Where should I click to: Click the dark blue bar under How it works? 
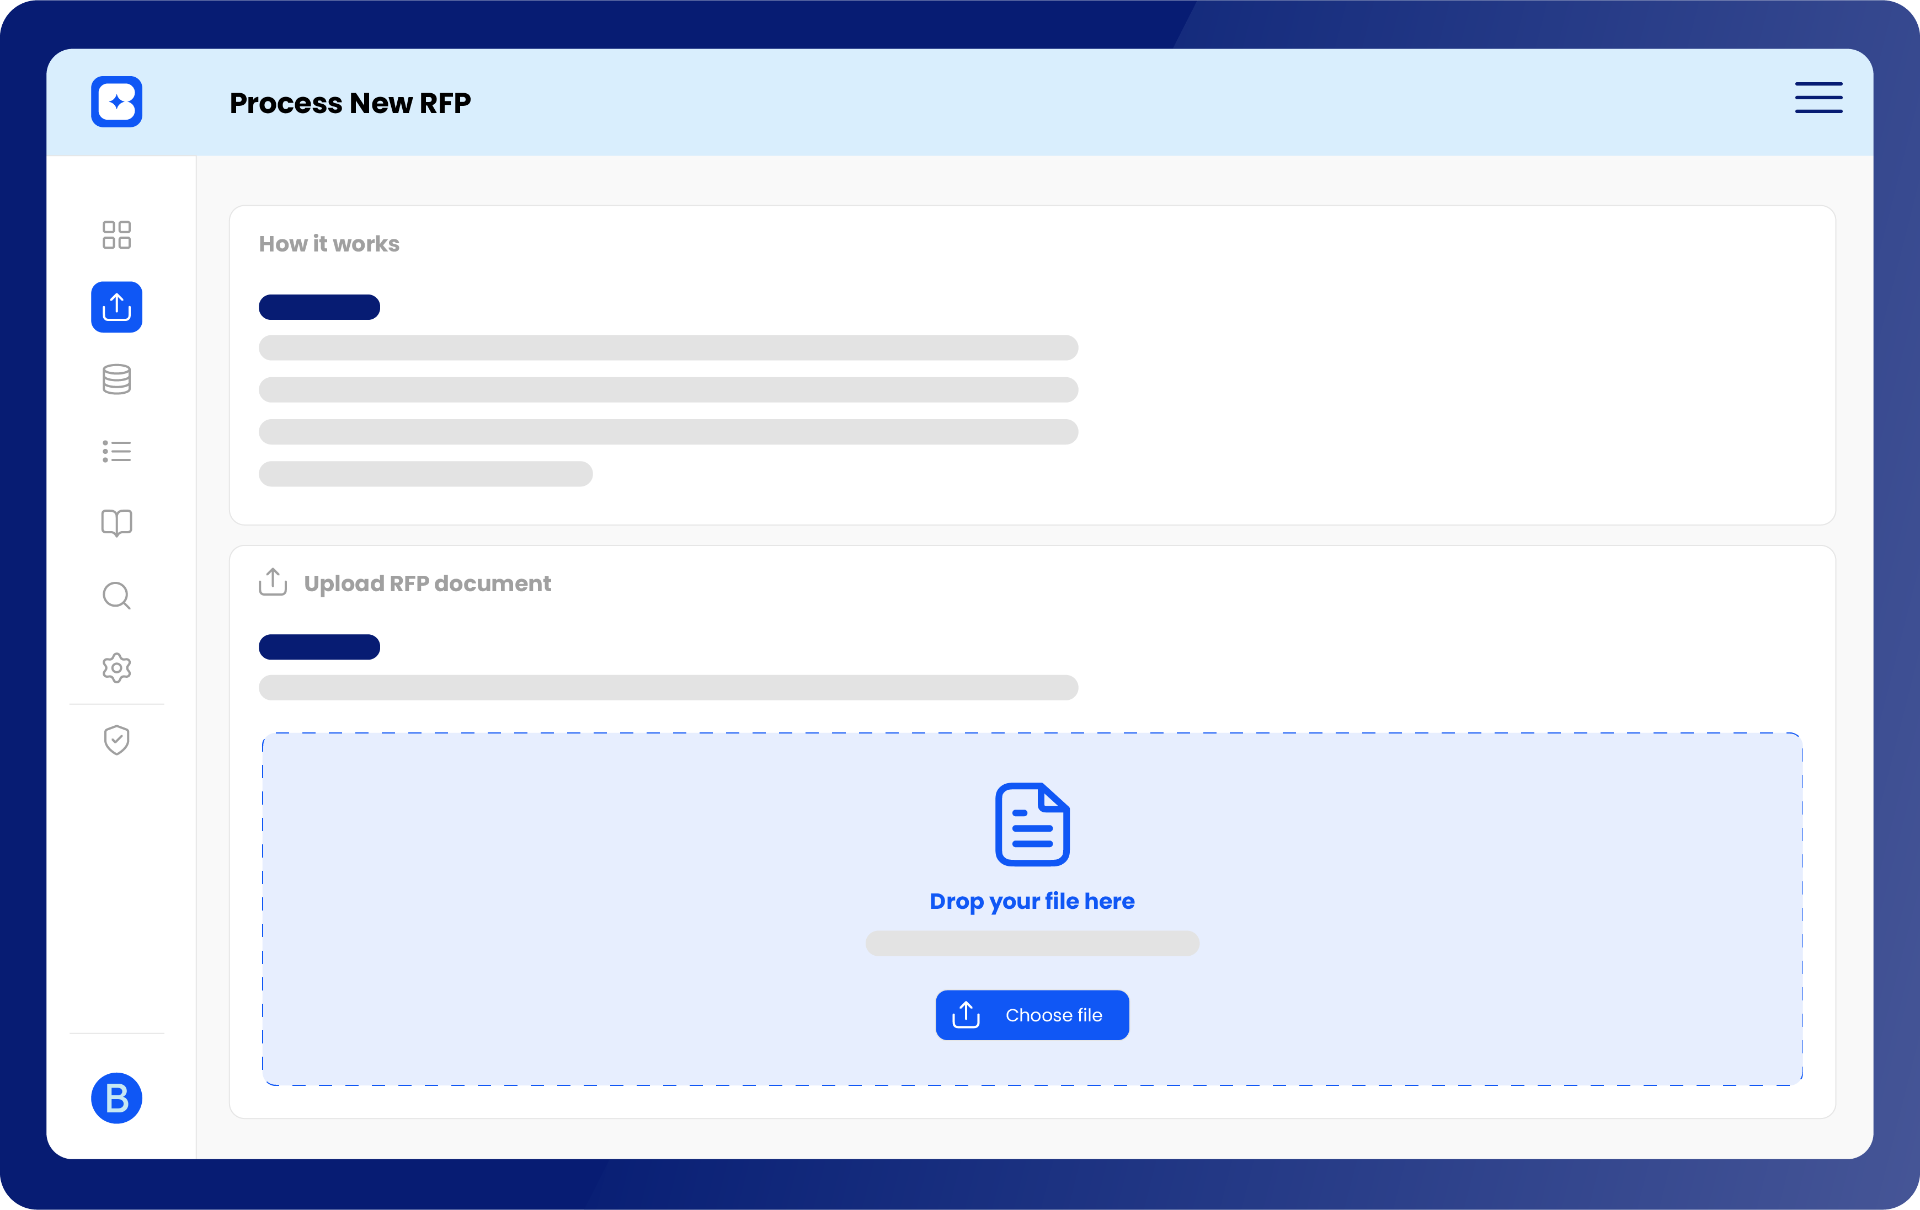click(x=319, y=307)
